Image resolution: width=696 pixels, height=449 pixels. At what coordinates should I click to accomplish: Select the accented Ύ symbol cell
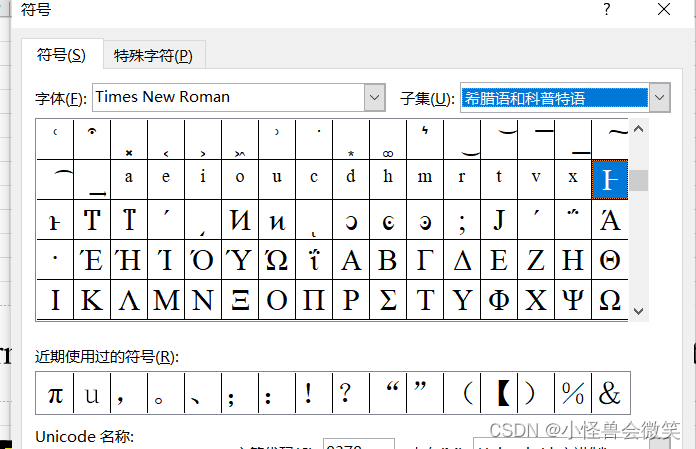240,260
